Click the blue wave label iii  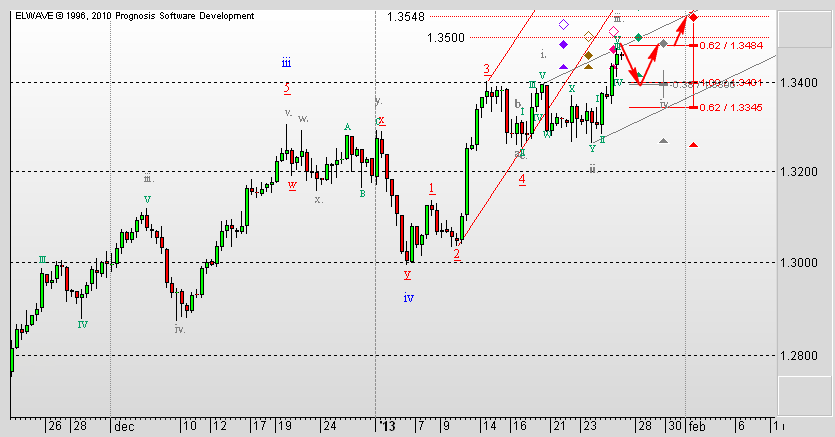[286, 62]
